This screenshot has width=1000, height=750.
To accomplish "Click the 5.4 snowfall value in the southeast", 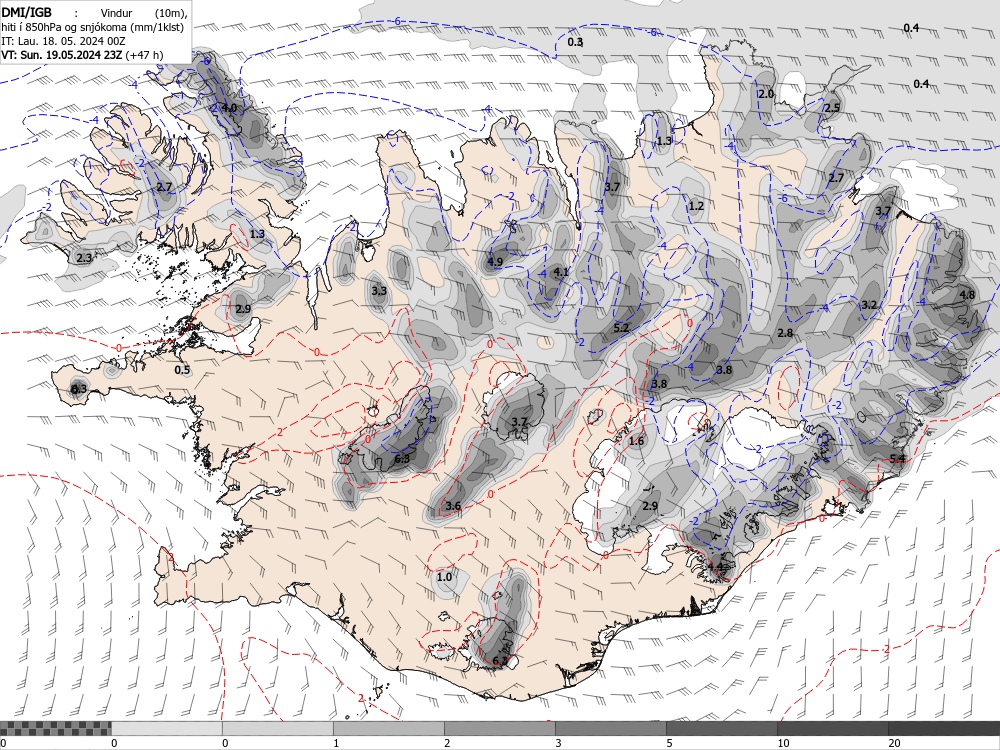I will [897, 459].
